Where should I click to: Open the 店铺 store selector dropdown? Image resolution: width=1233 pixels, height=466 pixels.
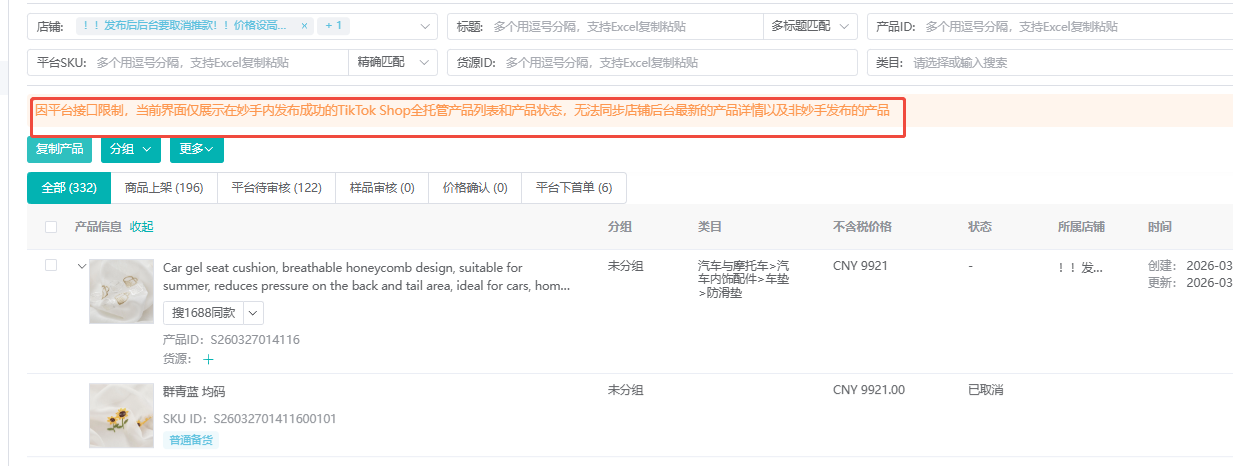427,26
